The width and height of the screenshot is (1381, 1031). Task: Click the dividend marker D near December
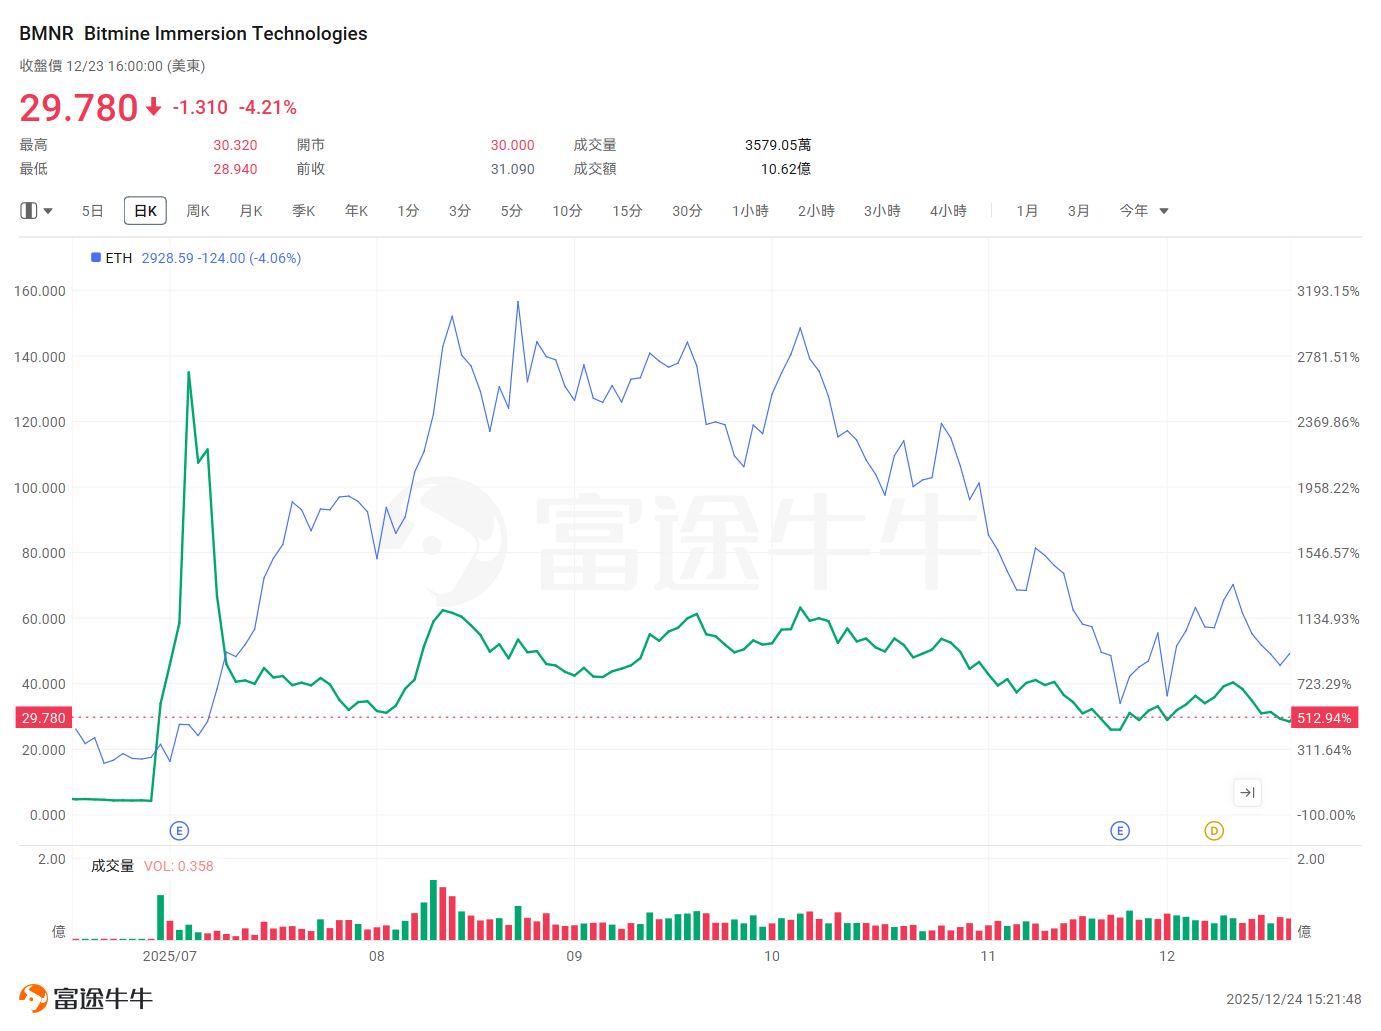pyautogui.click(x=1213, y=830)
